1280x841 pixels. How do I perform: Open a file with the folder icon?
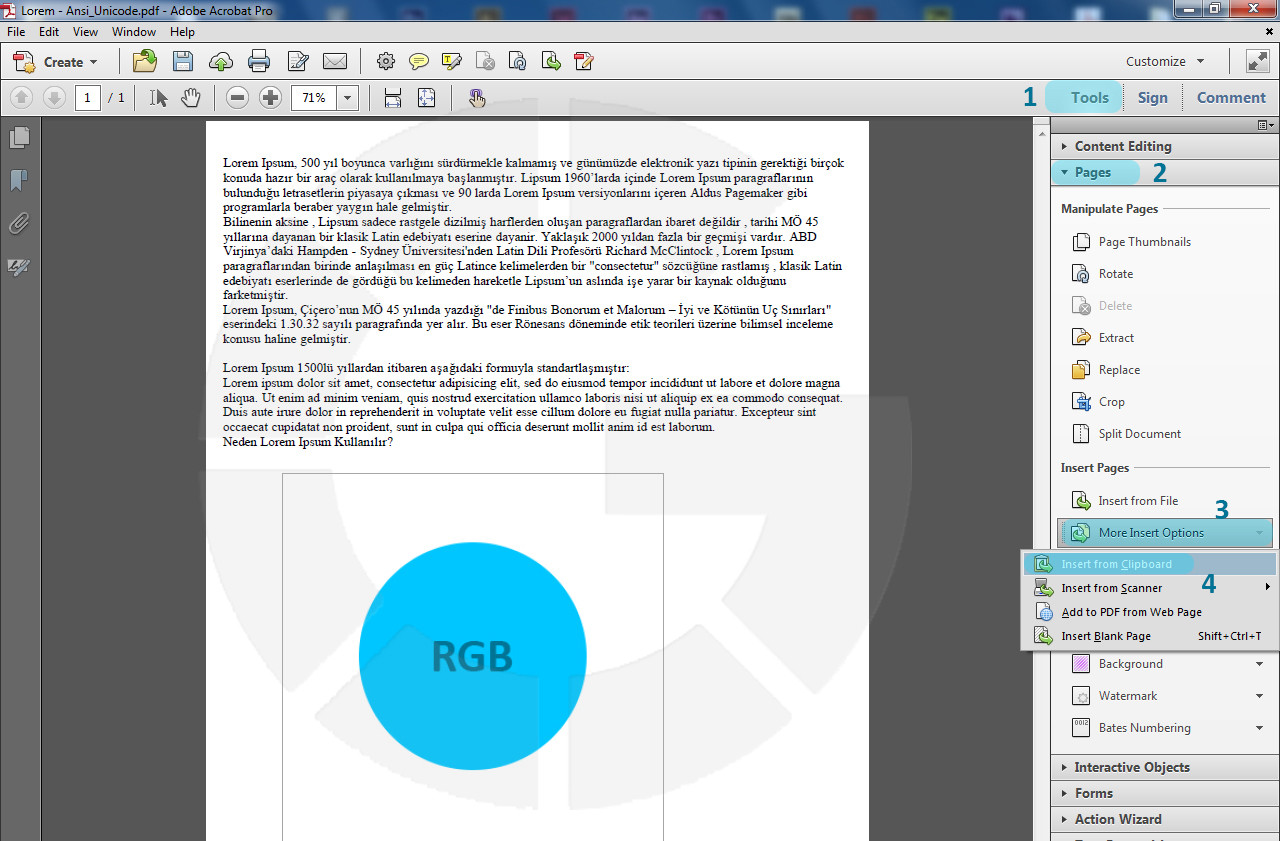(x=145, y=61)
